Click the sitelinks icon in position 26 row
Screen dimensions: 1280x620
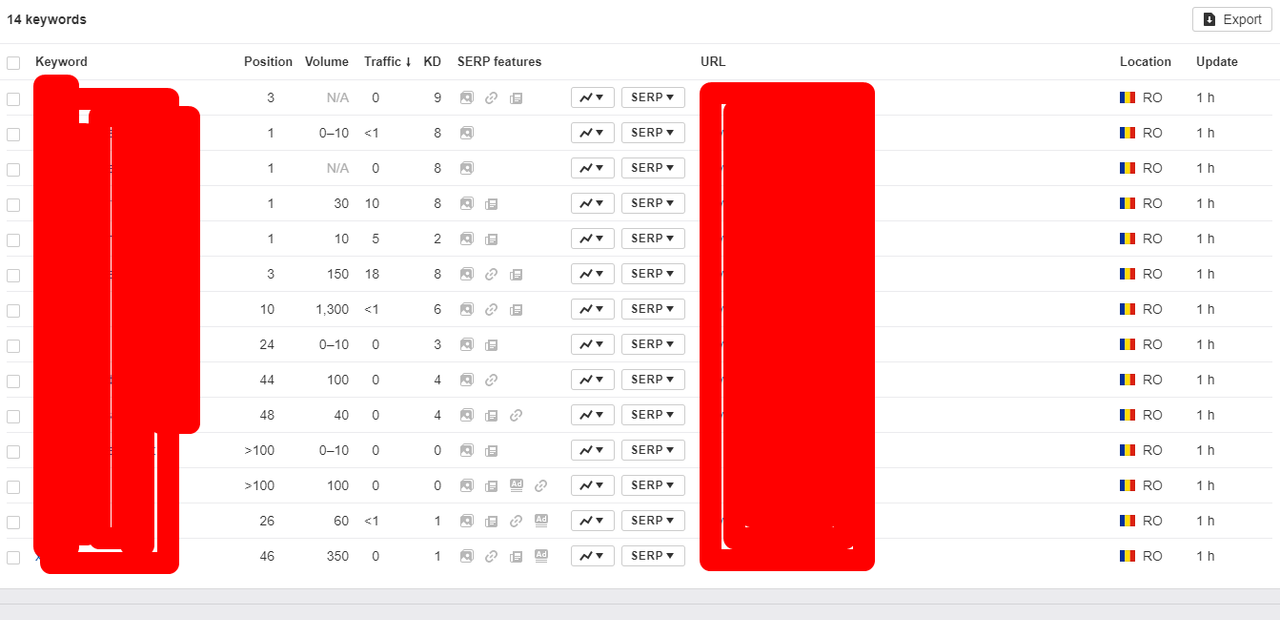[516, 521]
